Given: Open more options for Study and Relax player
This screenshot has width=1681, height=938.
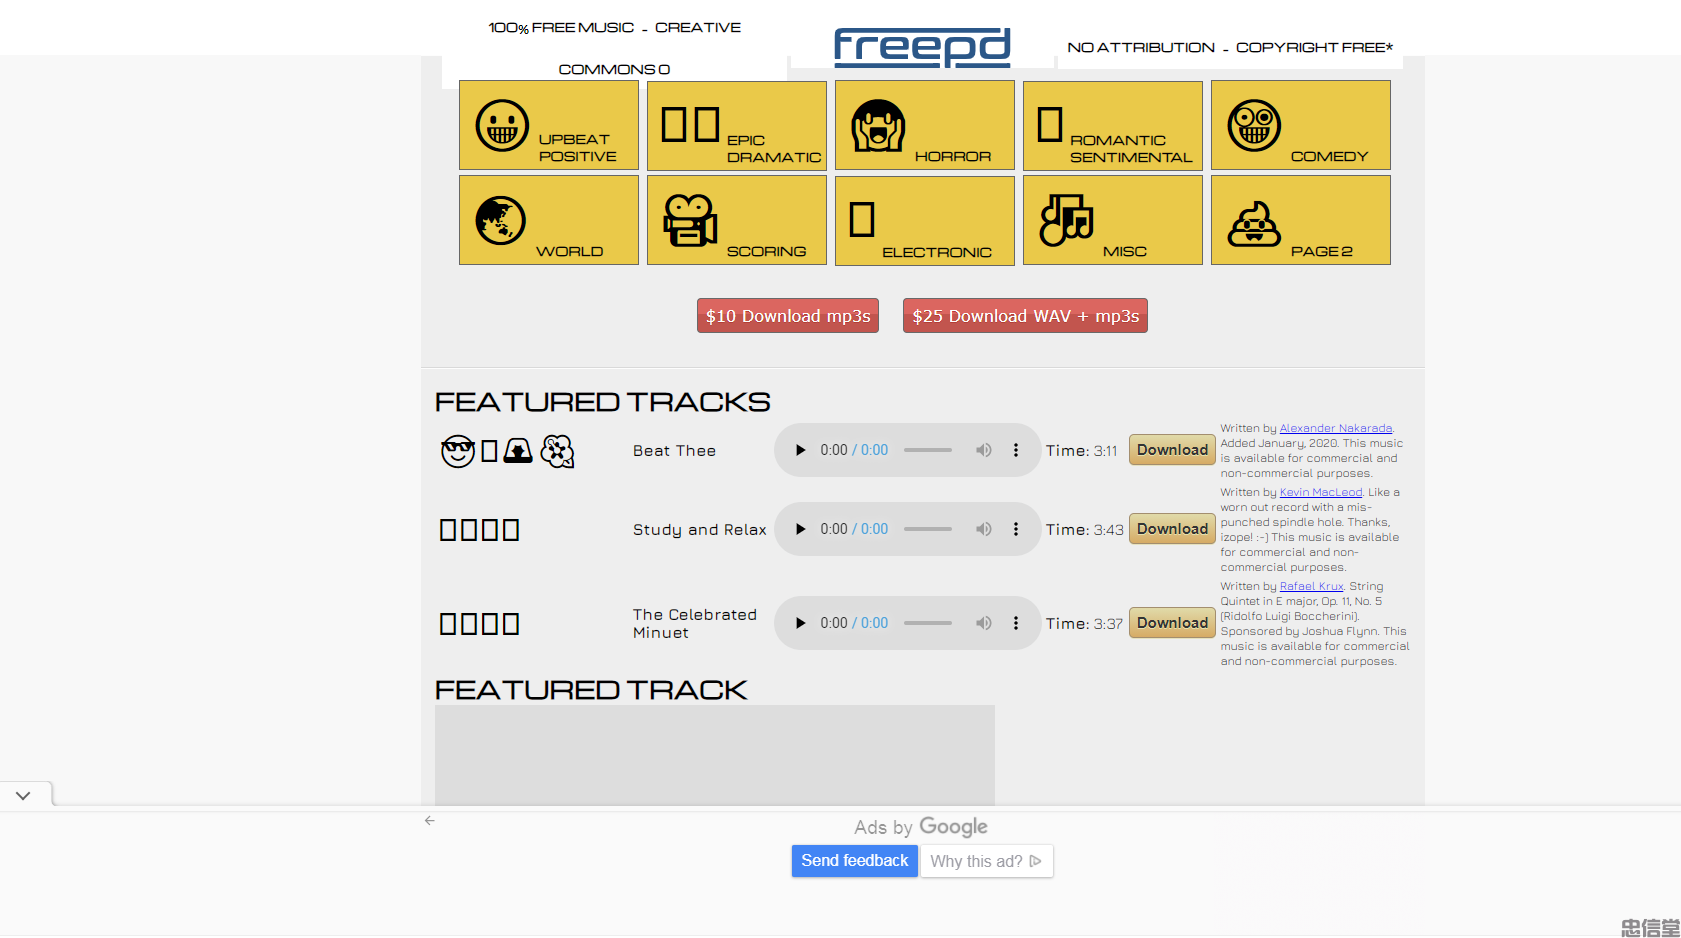Looking at the screenshot, I should pyautogui.click(x=1016, y=529).
